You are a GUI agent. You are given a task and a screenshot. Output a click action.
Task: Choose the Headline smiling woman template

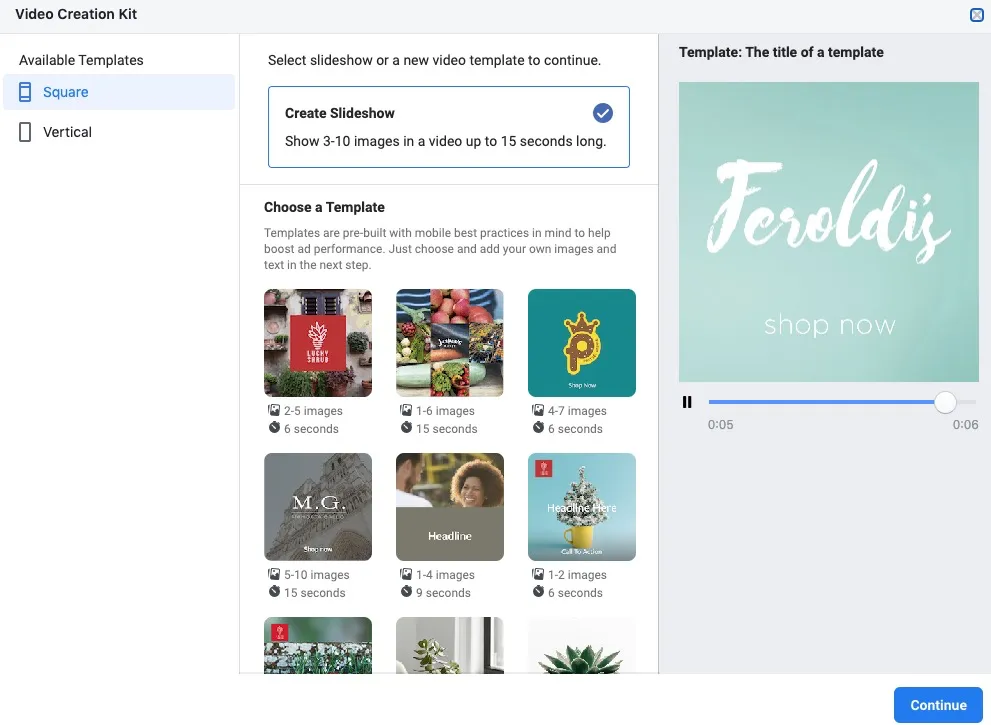tap(450, 507)
